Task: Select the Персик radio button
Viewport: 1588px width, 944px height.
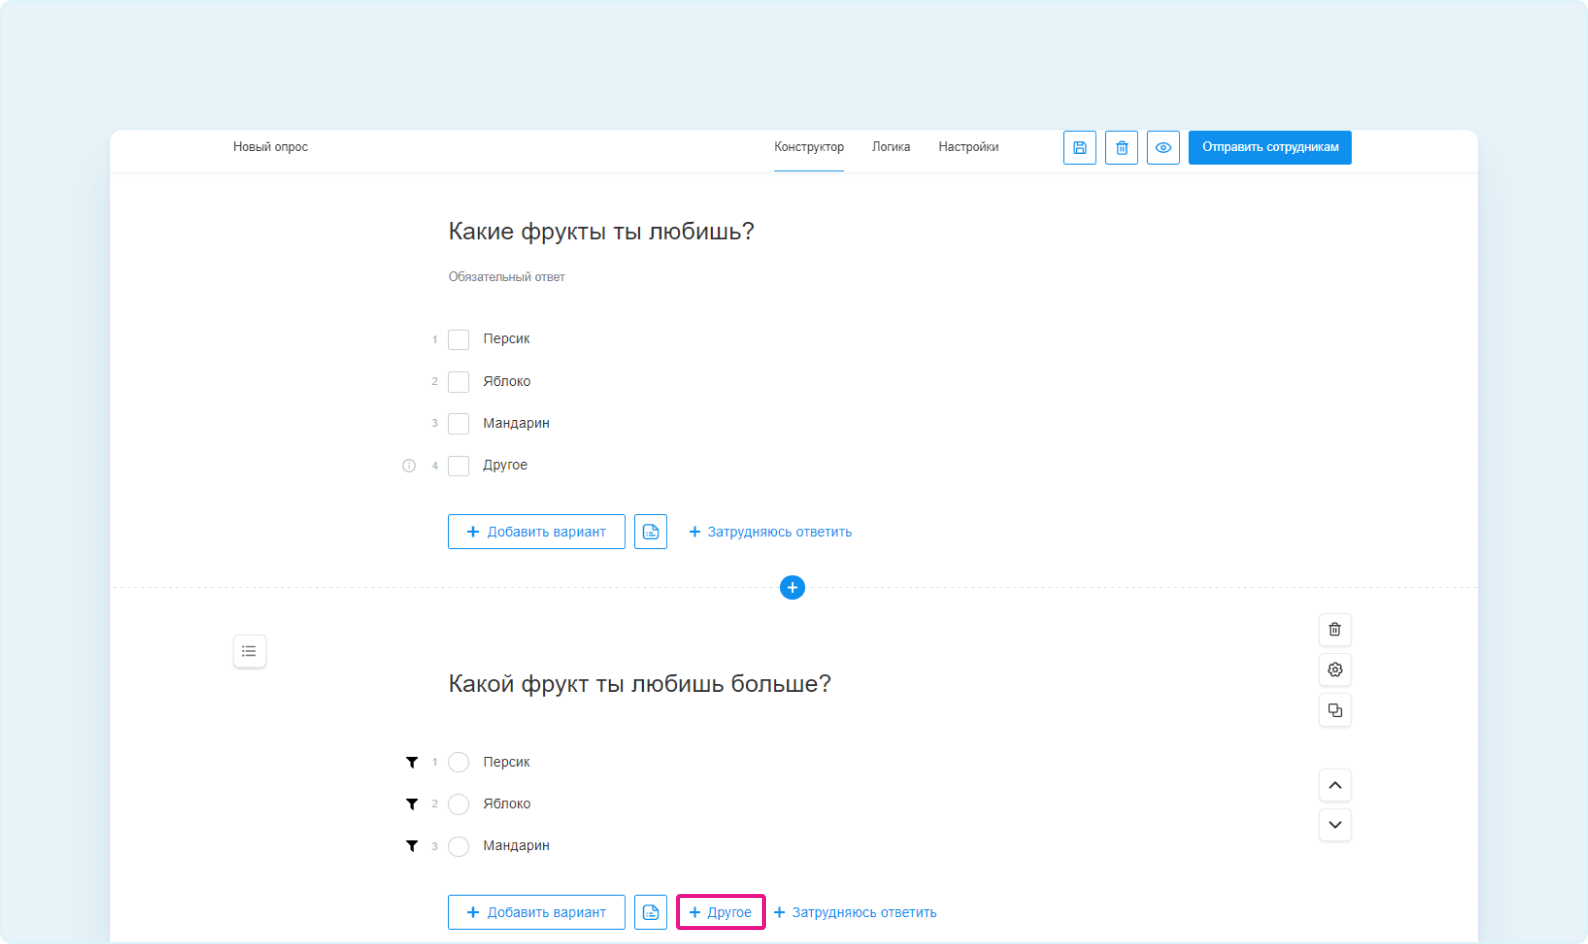Action: click(x=459, y=763)
